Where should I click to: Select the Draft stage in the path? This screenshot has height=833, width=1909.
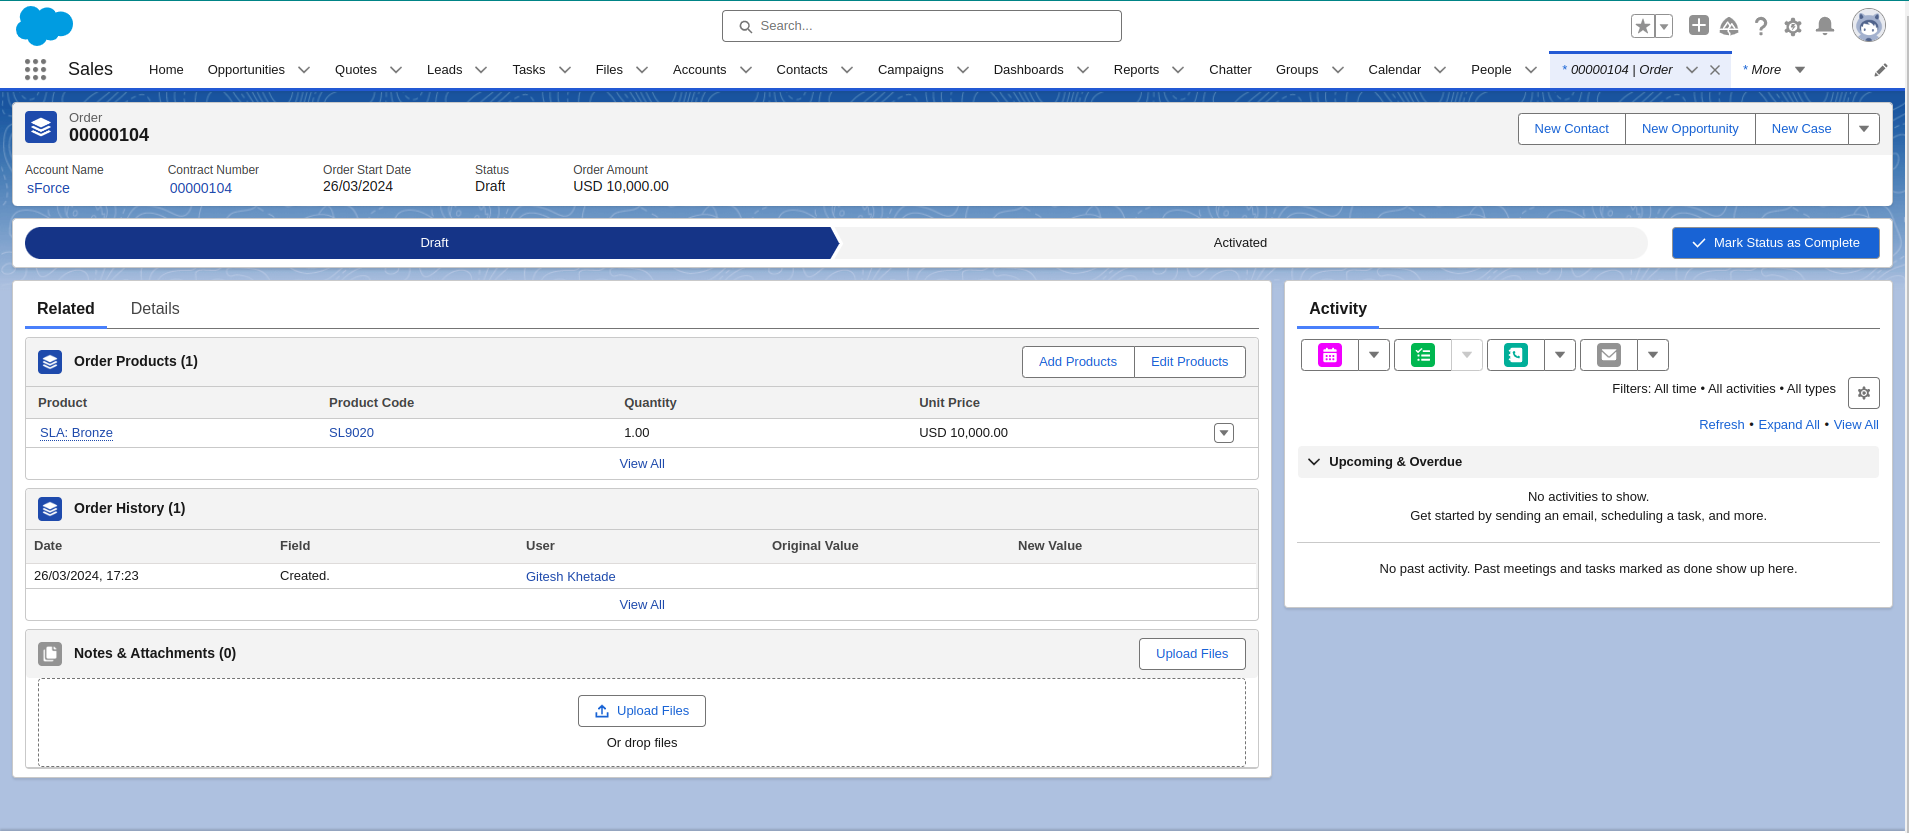(432, 243)
